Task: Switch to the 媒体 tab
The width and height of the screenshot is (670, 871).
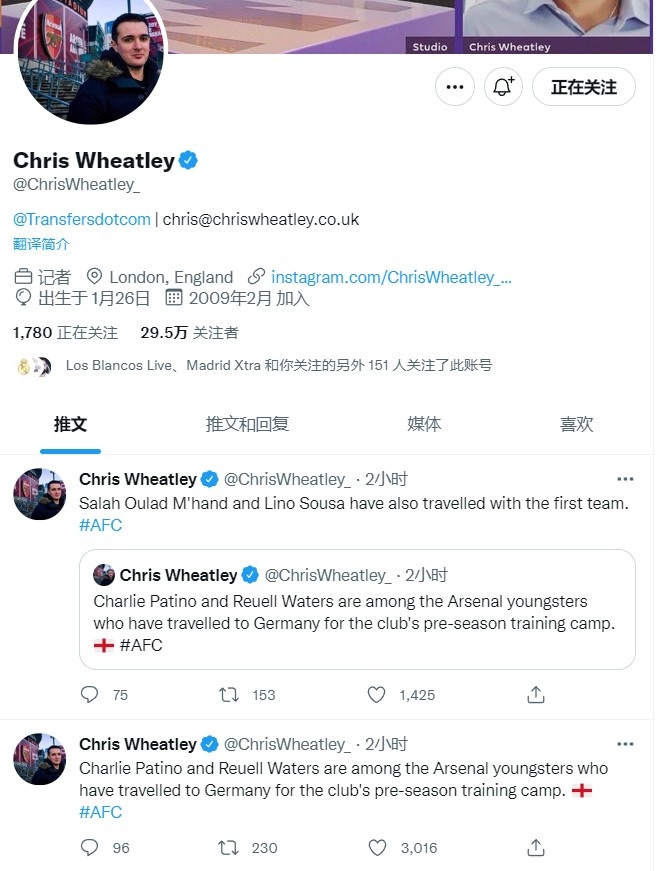Action: click(x=424, y=424)
